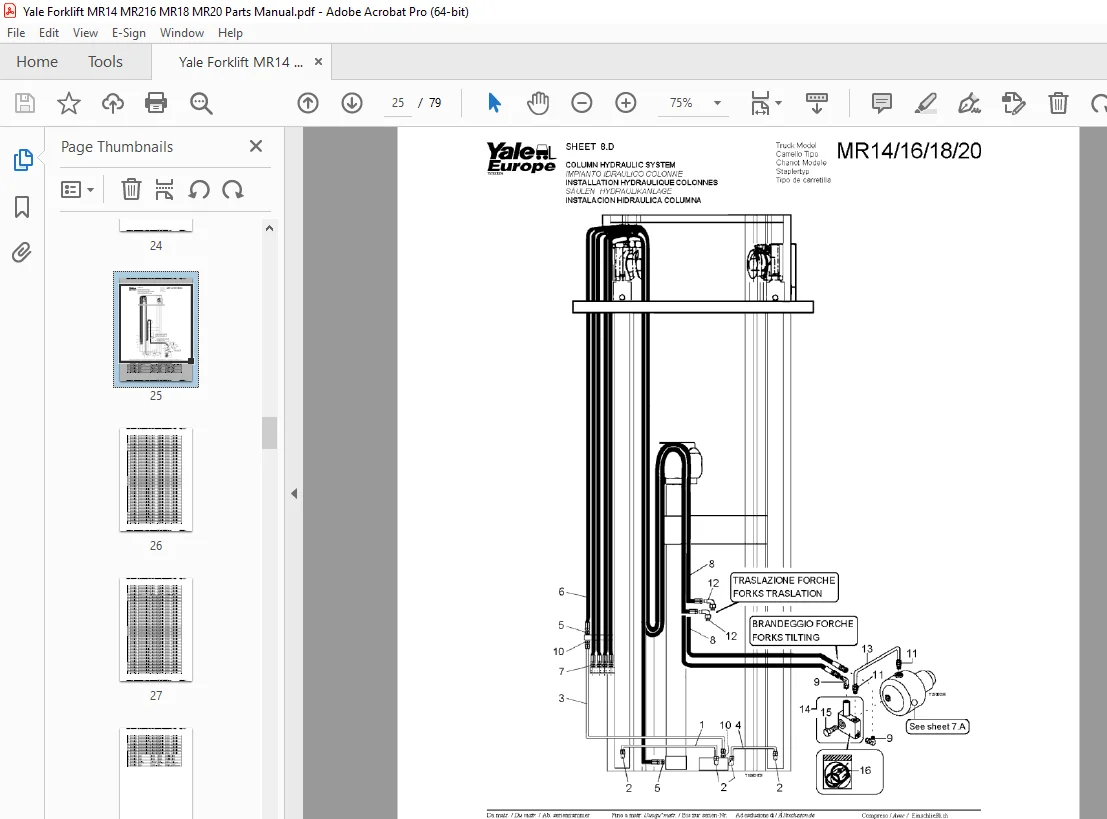1107x819 pixels.
Task: Select page 25 thumbnail
Action: click(x=156, y=329)
